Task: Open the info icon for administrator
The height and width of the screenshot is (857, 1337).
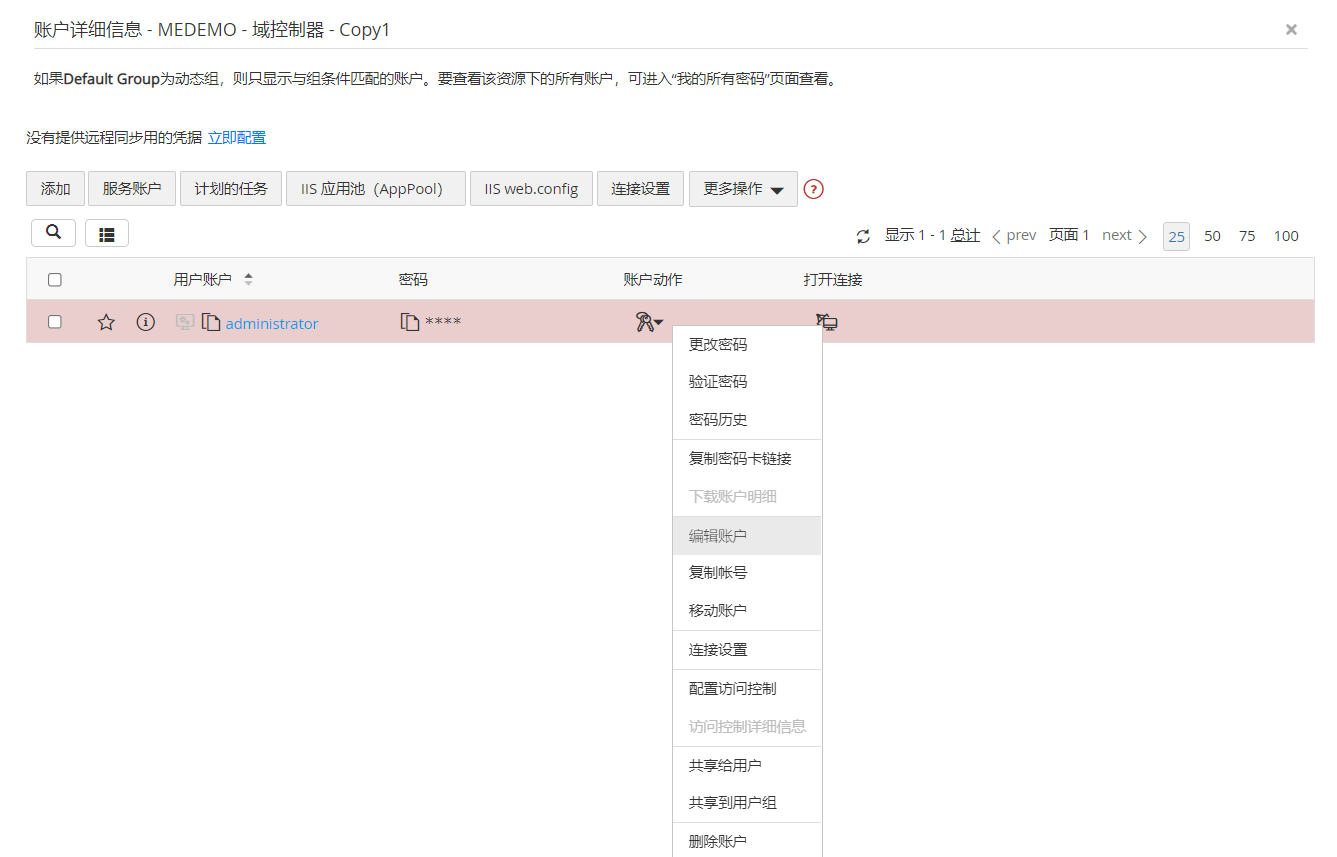Action: 146,322
